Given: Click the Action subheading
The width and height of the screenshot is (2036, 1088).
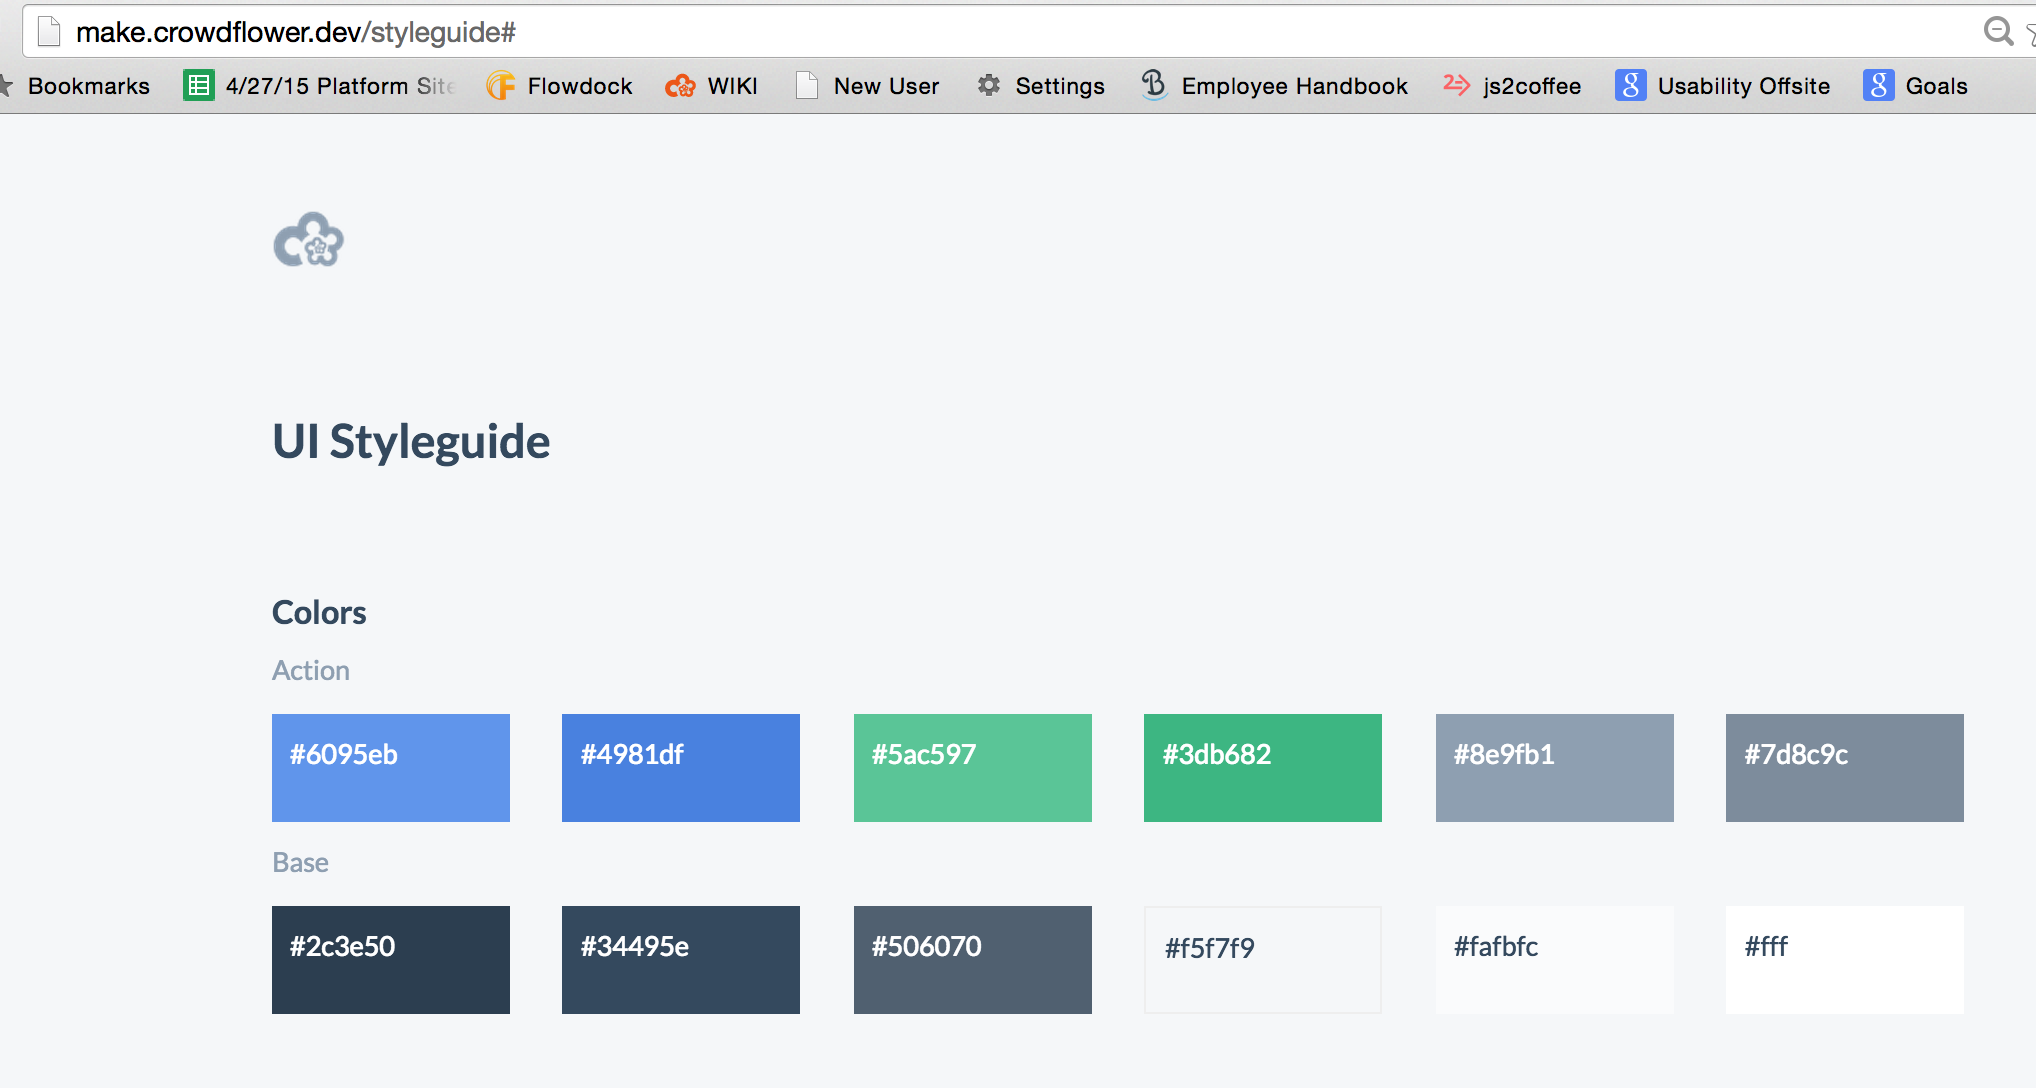Looking at the screenshot, I should click(x=311, y=670).
